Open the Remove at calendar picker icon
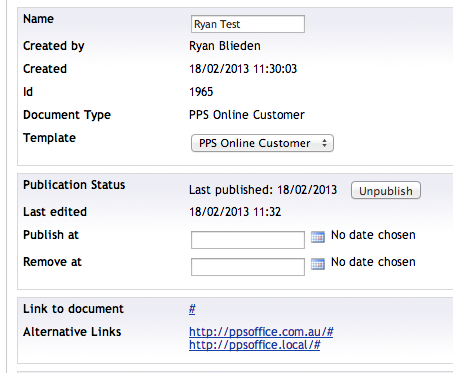The image size is (453, 373). pyautogui.click(x=318, y=264)
